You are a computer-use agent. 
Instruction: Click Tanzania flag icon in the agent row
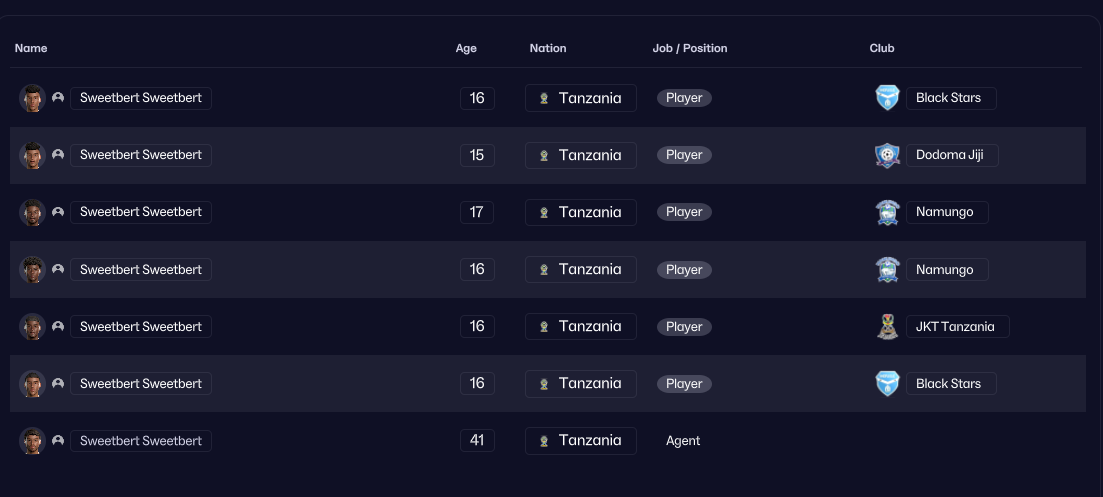[544, 441]
